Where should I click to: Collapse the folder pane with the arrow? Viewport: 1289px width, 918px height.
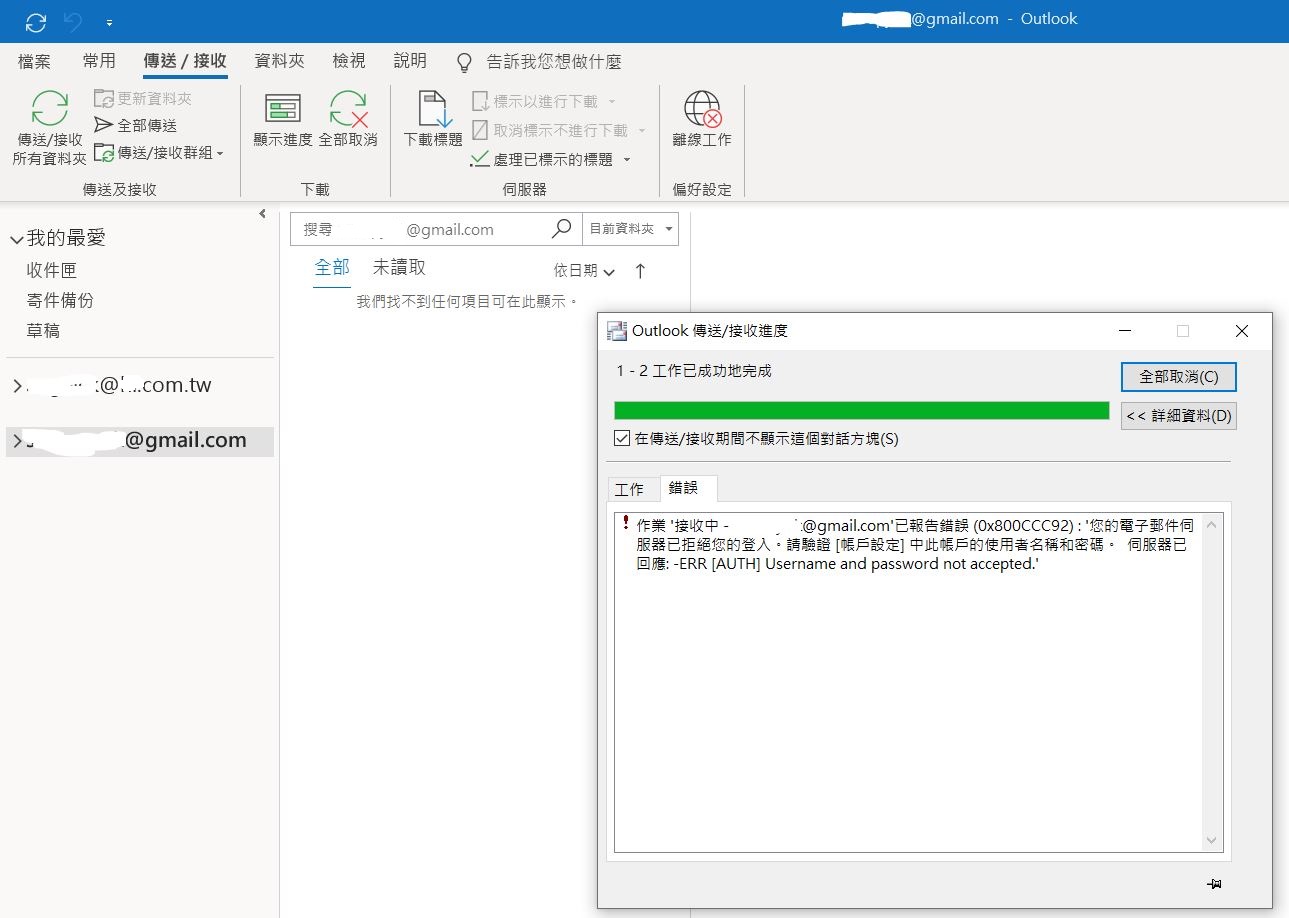coord(262,213)
